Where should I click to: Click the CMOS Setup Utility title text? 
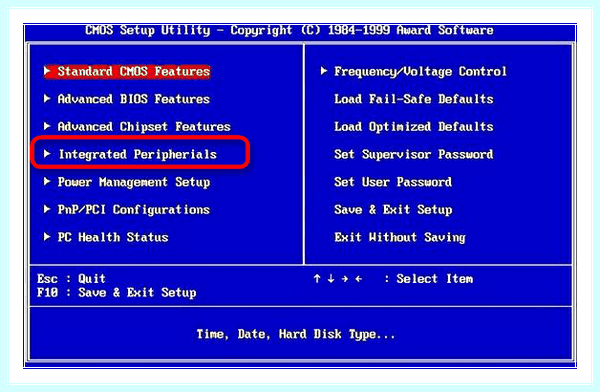click(289, 30)
